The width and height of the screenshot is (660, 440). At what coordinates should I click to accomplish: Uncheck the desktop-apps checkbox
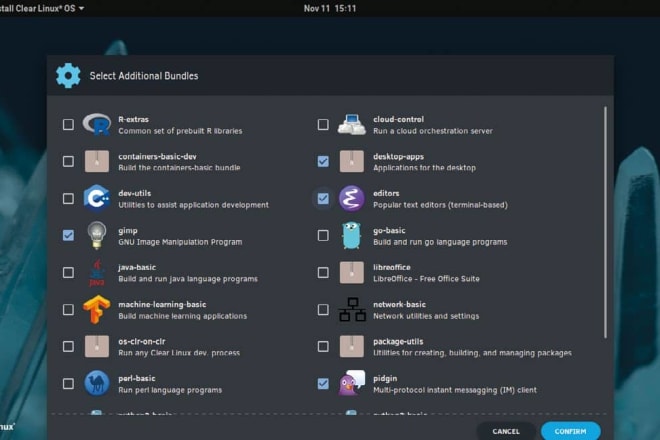pos(323,161)
